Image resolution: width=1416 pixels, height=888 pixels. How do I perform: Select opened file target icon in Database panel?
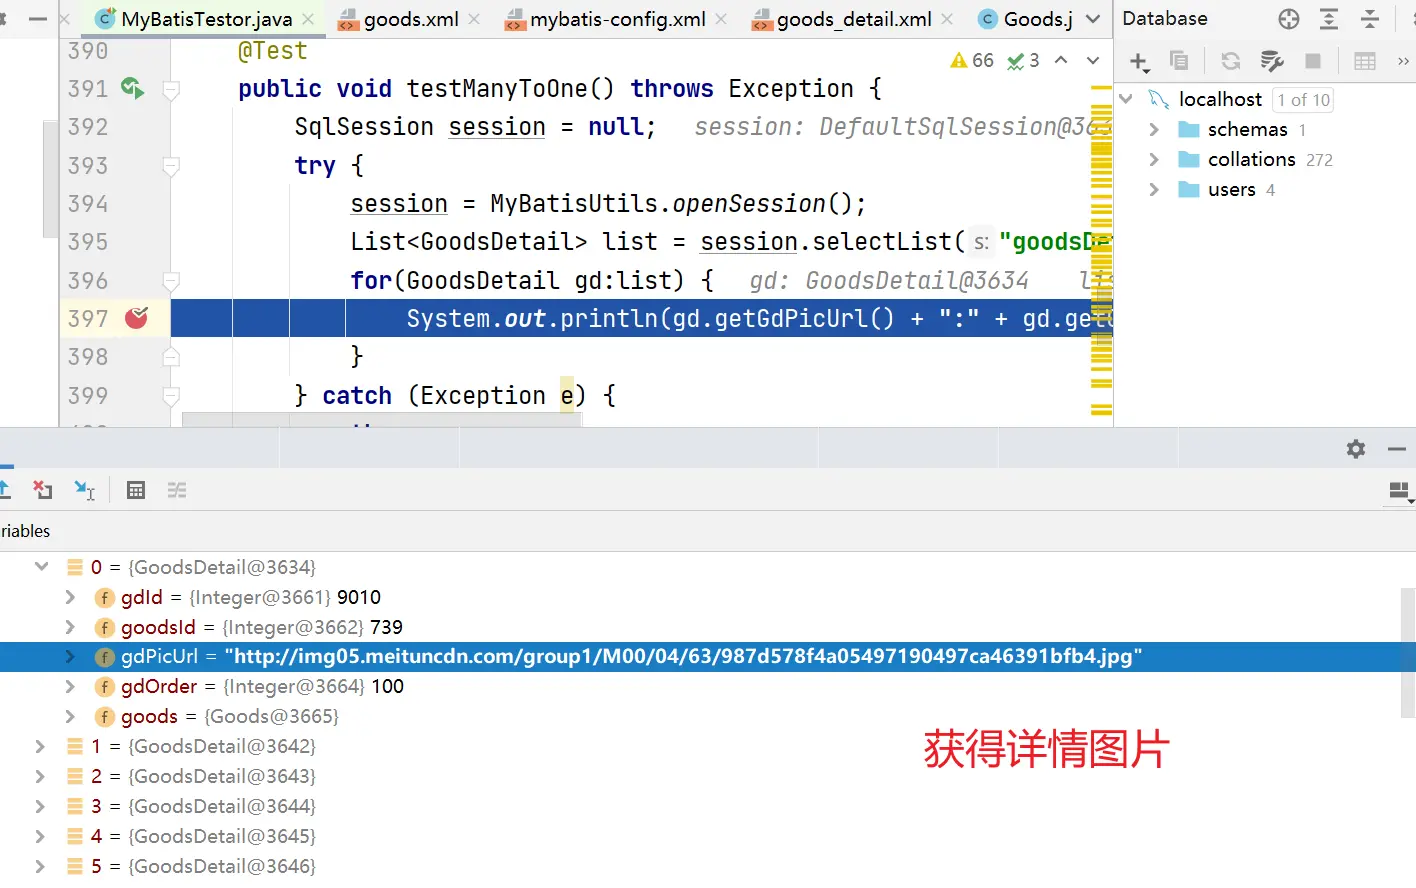(x=1289, y=19)
